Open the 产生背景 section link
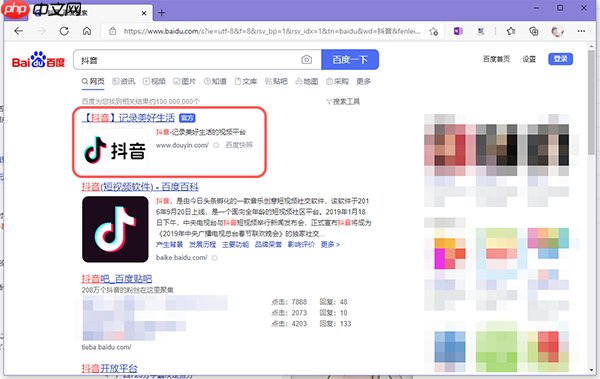The height and width of the screenshot is (379, 600). pyautogui.click(x=169, y=245)
